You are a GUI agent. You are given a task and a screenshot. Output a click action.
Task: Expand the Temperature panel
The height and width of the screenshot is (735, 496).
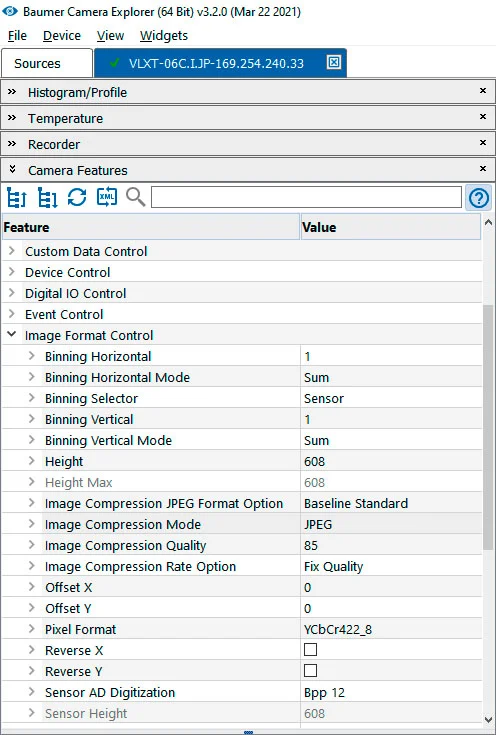(12, 118)
